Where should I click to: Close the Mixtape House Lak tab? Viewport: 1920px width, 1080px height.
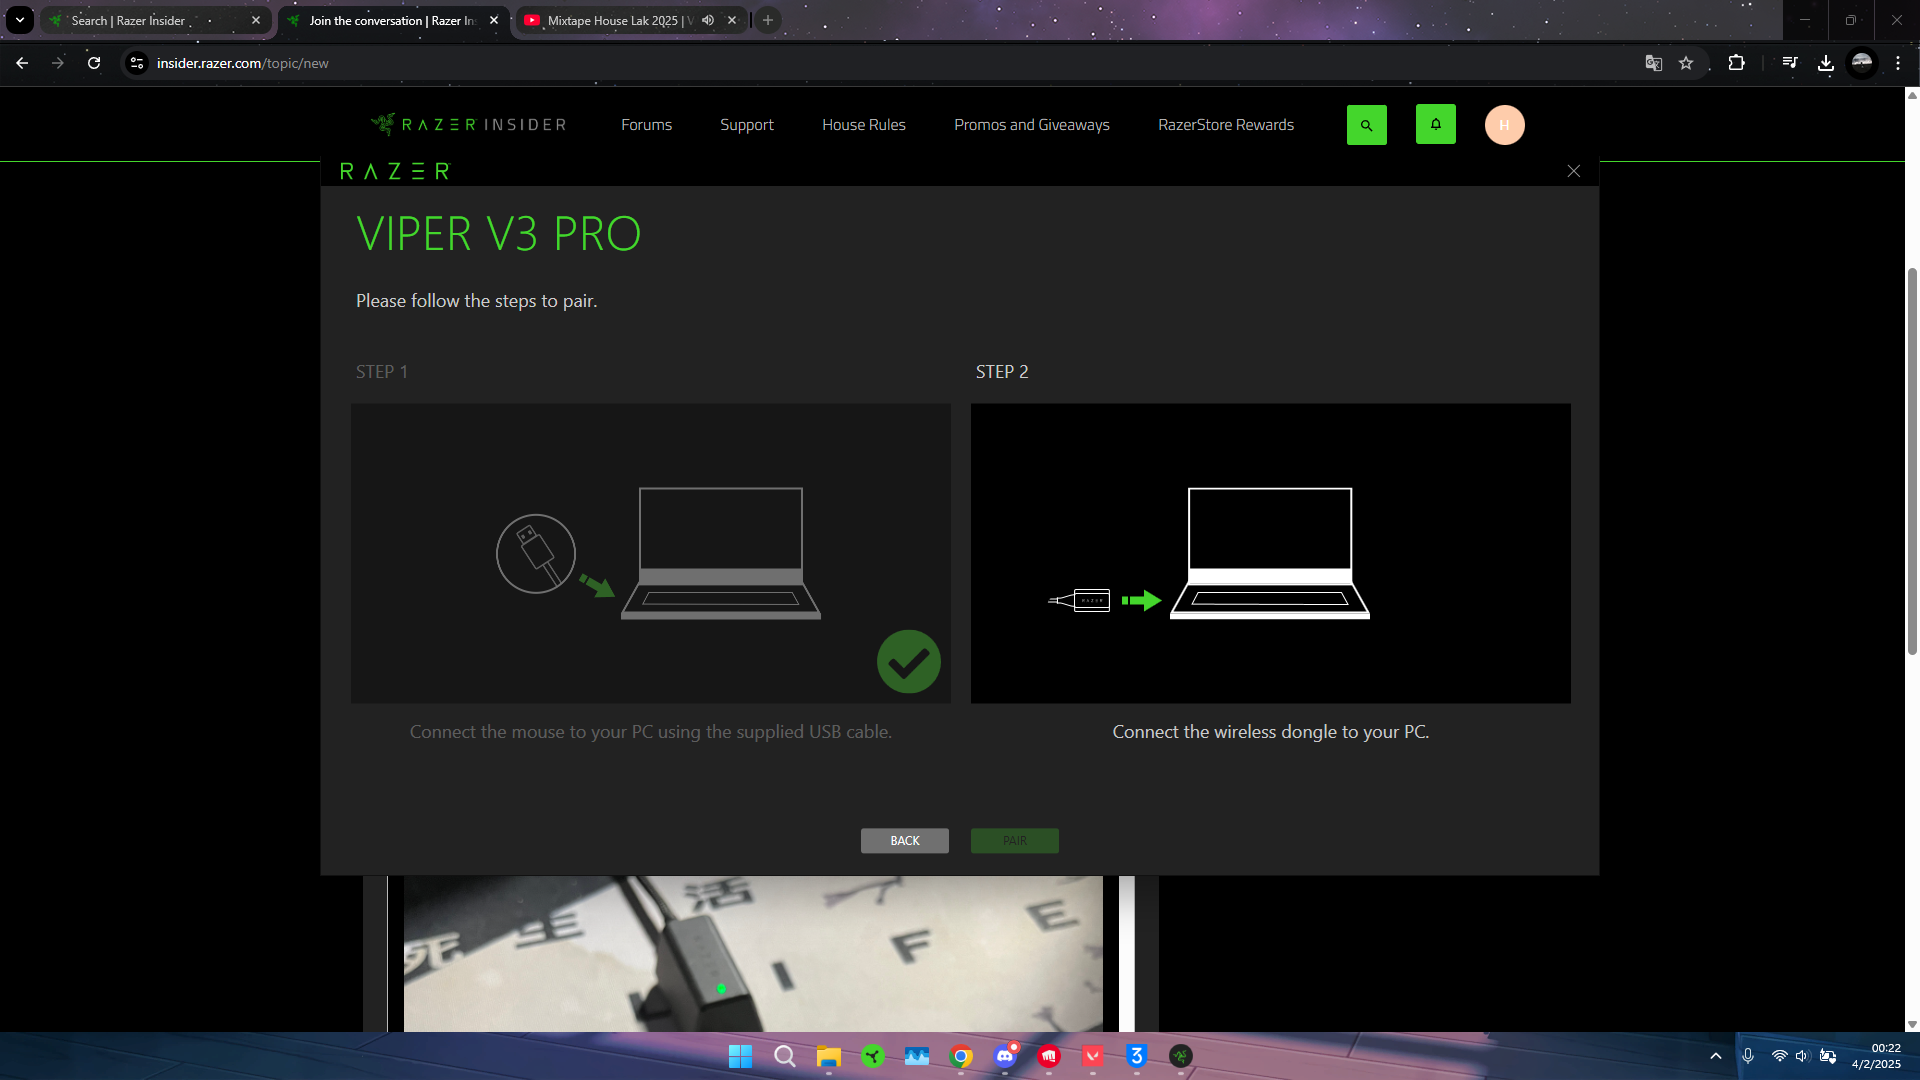[732, 20]
